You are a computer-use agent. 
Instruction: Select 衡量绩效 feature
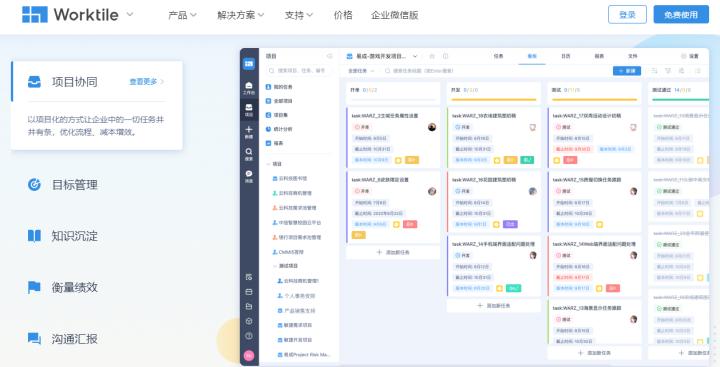click(62, 288)
